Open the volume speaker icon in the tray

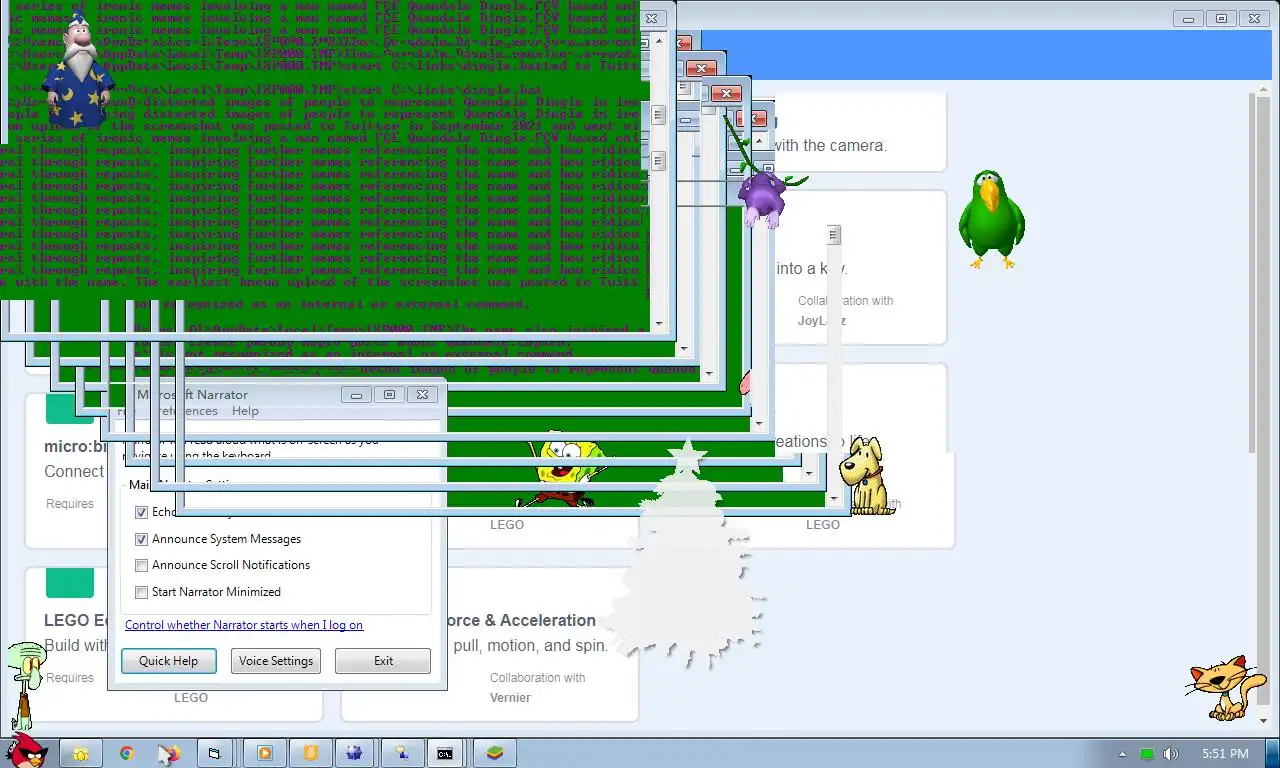coord(1171,754)
